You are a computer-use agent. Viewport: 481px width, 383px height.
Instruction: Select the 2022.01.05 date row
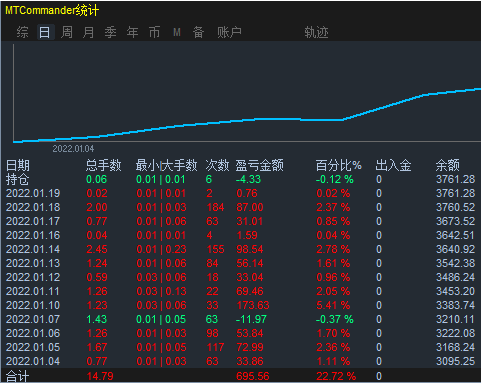(33, 347)
